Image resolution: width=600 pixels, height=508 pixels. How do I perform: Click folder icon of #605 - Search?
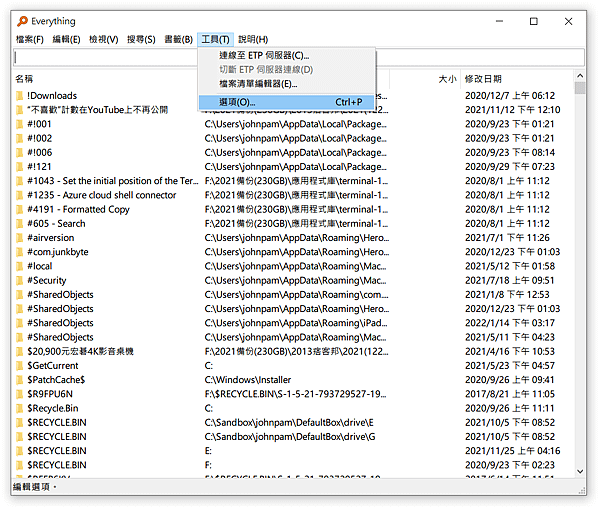pyautogui.click(x=20, y=223)
